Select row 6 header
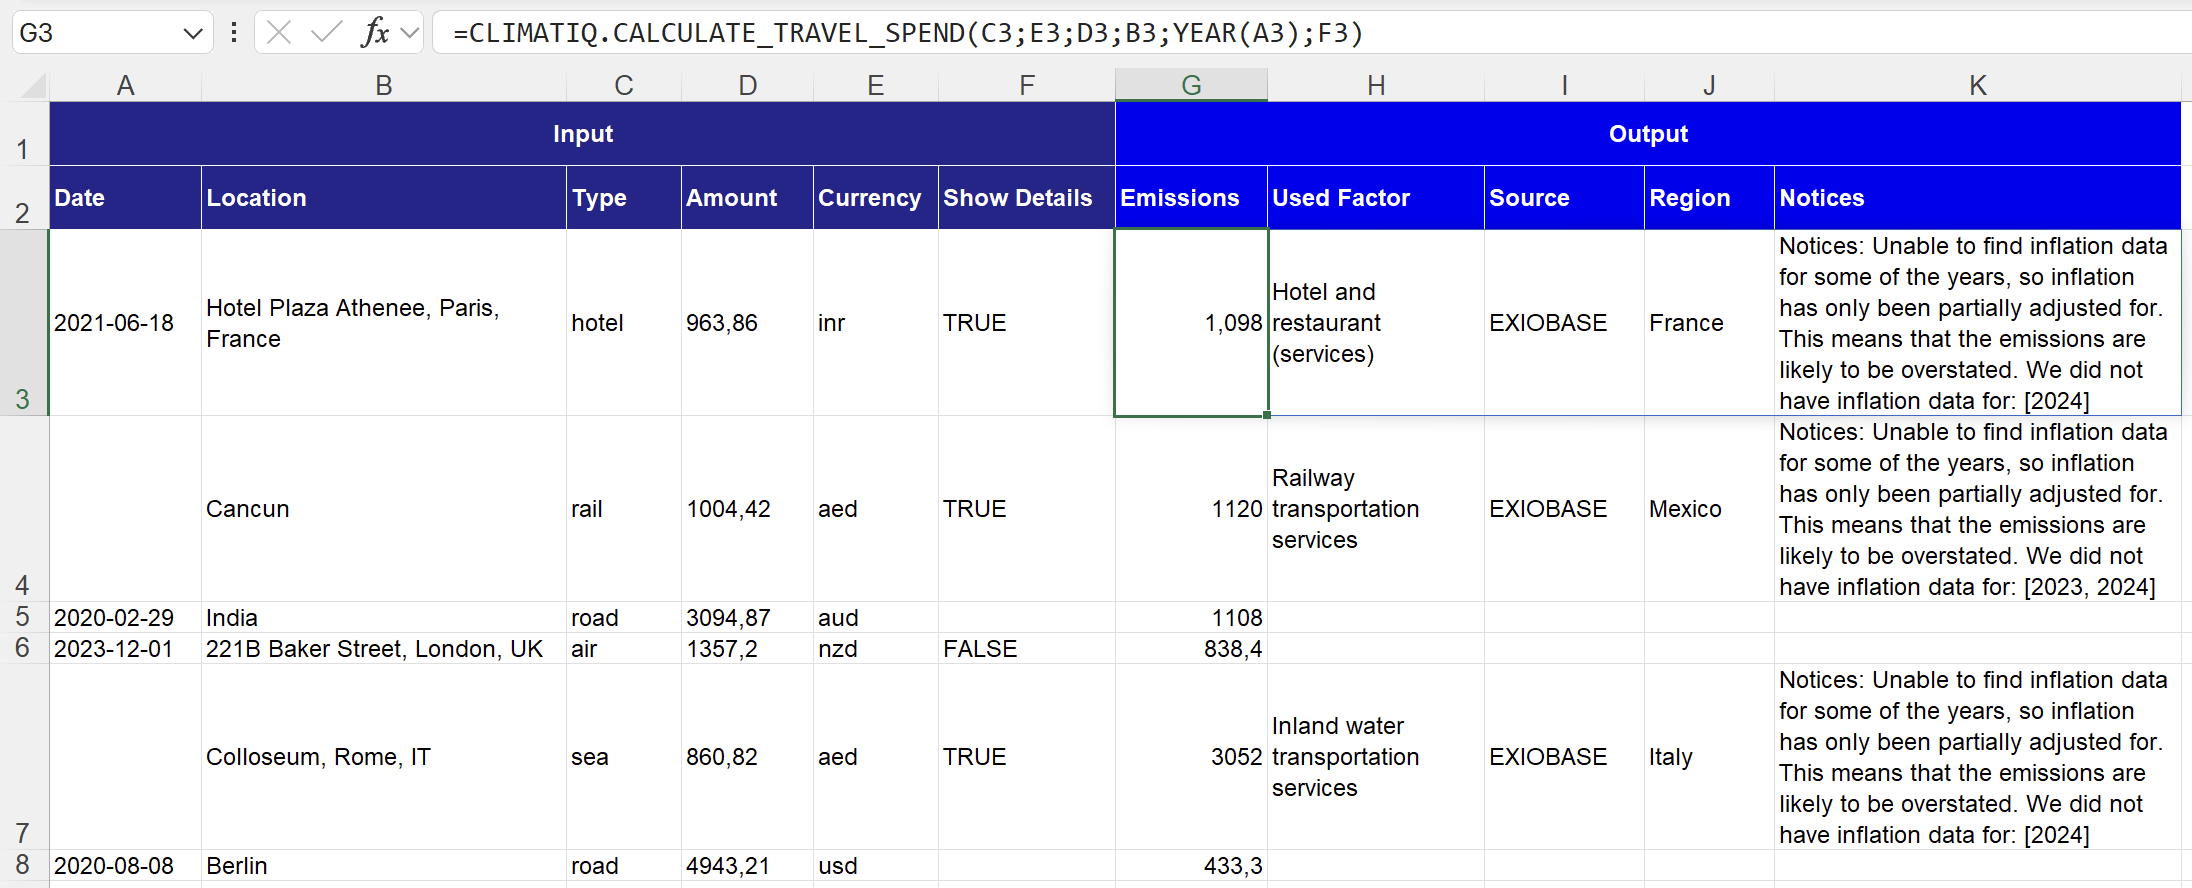This screenshot has height=888, width=2192. click(x=23, y=648)
